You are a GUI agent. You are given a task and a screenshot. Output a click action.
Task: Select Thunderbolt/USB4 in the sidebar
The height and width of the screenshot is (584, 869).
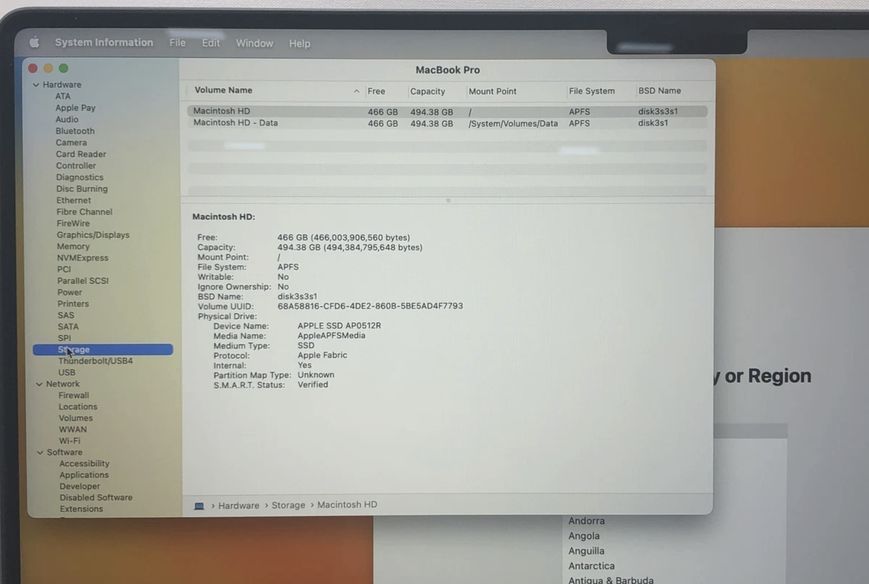click(x=95, y=361)
